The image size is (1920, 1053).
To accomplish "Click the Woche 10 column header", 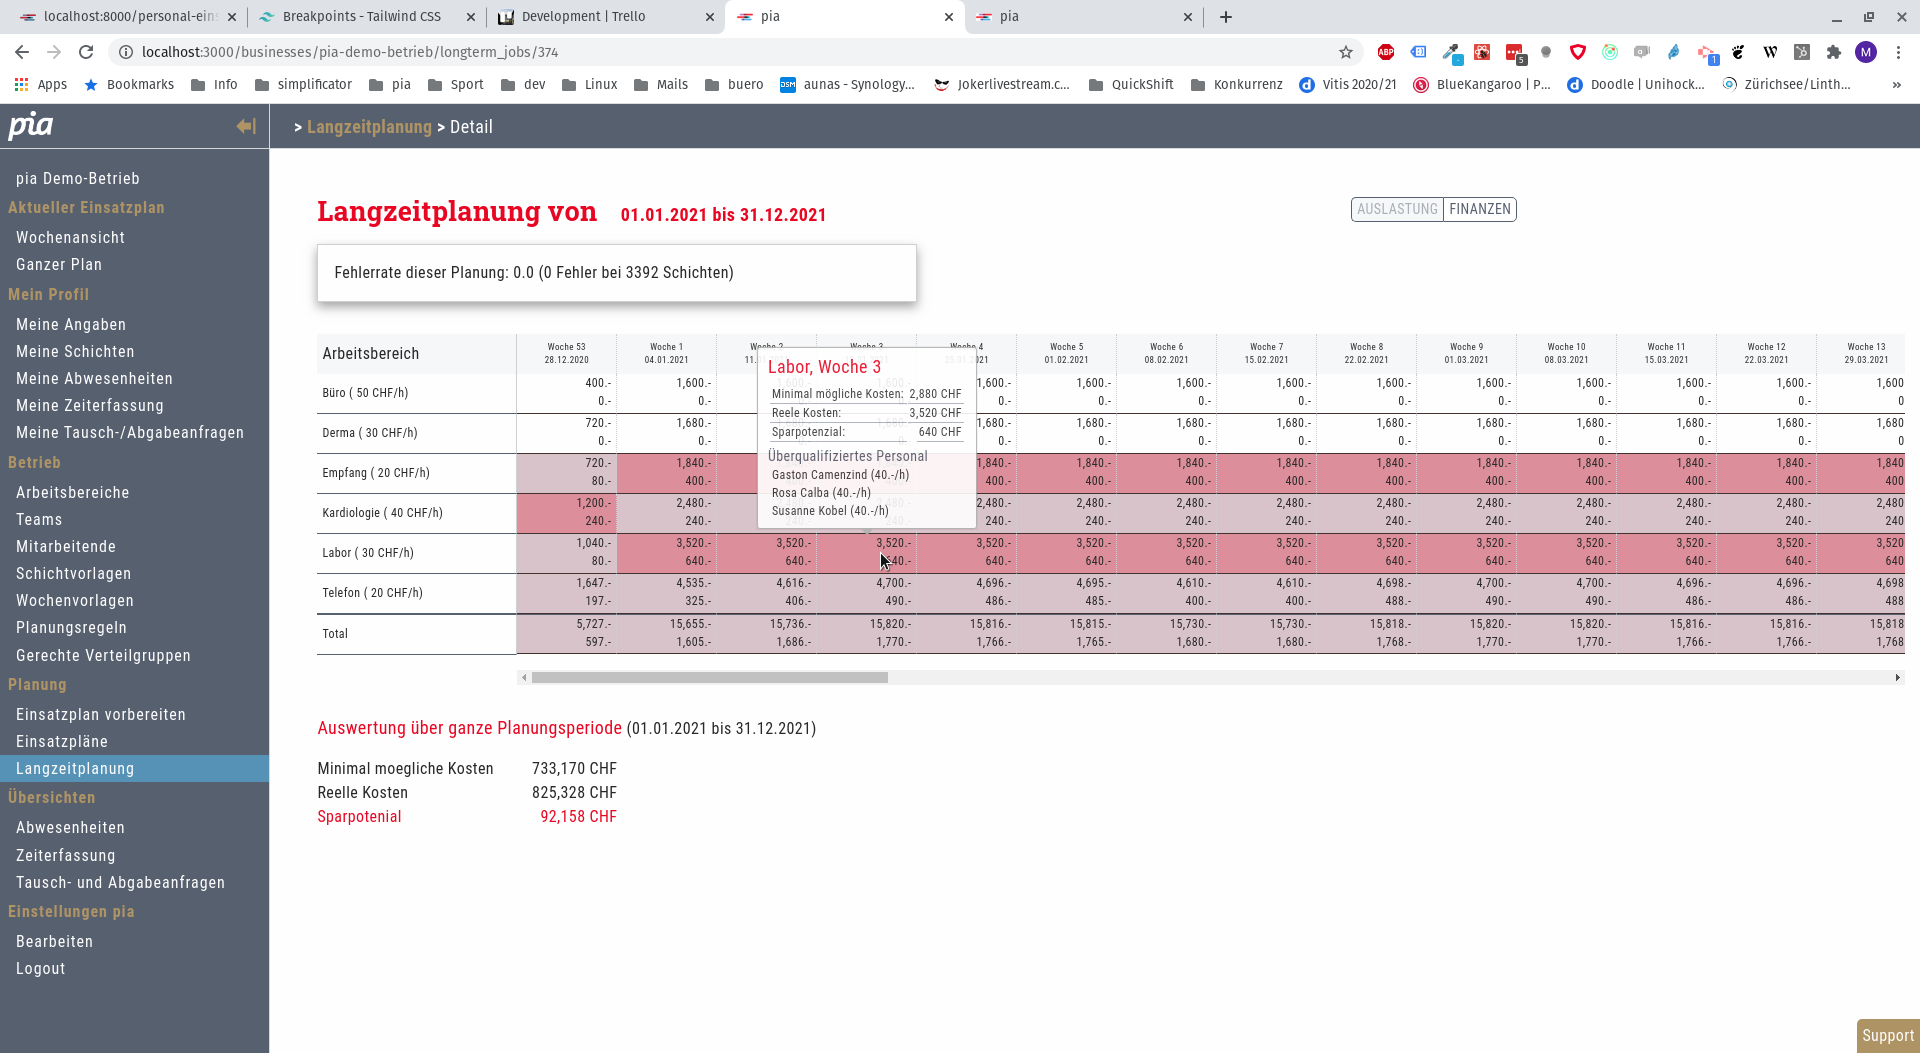I will point(1566,353).
